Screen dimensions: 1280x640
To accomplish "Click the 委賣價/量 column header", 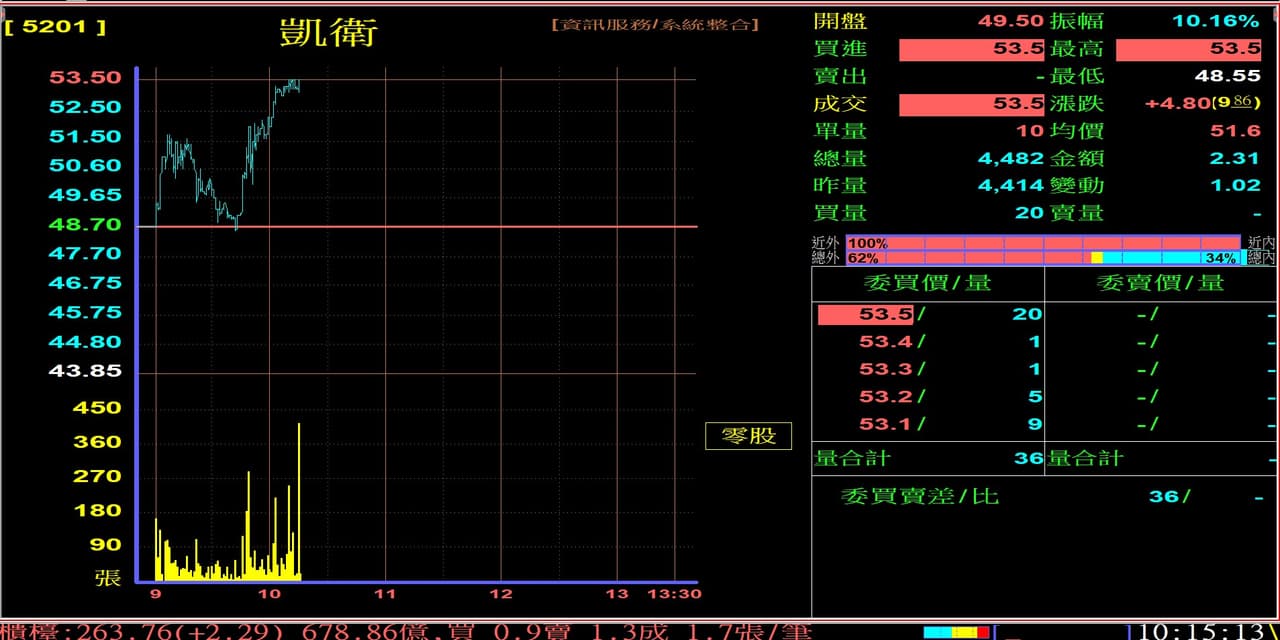I will pyautogui.click(x=1160, y=283).
